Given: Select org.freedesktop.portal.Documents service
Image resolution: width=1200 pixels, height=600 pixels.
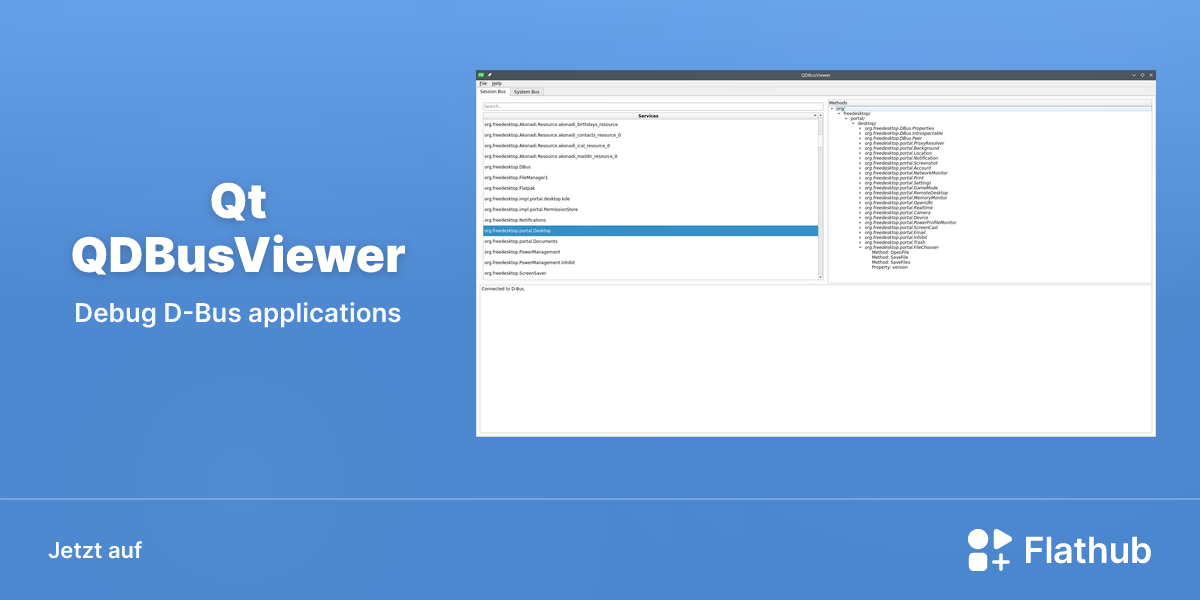Looking at the screenshot, I should click(650, 241).
